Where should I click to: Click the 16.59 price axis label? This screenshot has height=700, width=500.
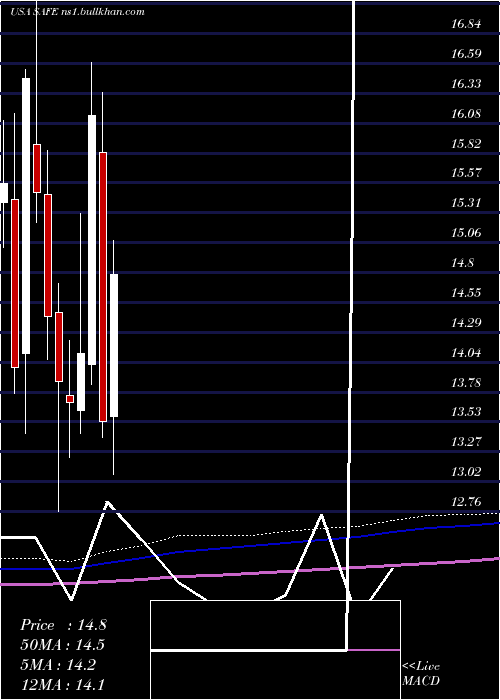click(466, 54)
